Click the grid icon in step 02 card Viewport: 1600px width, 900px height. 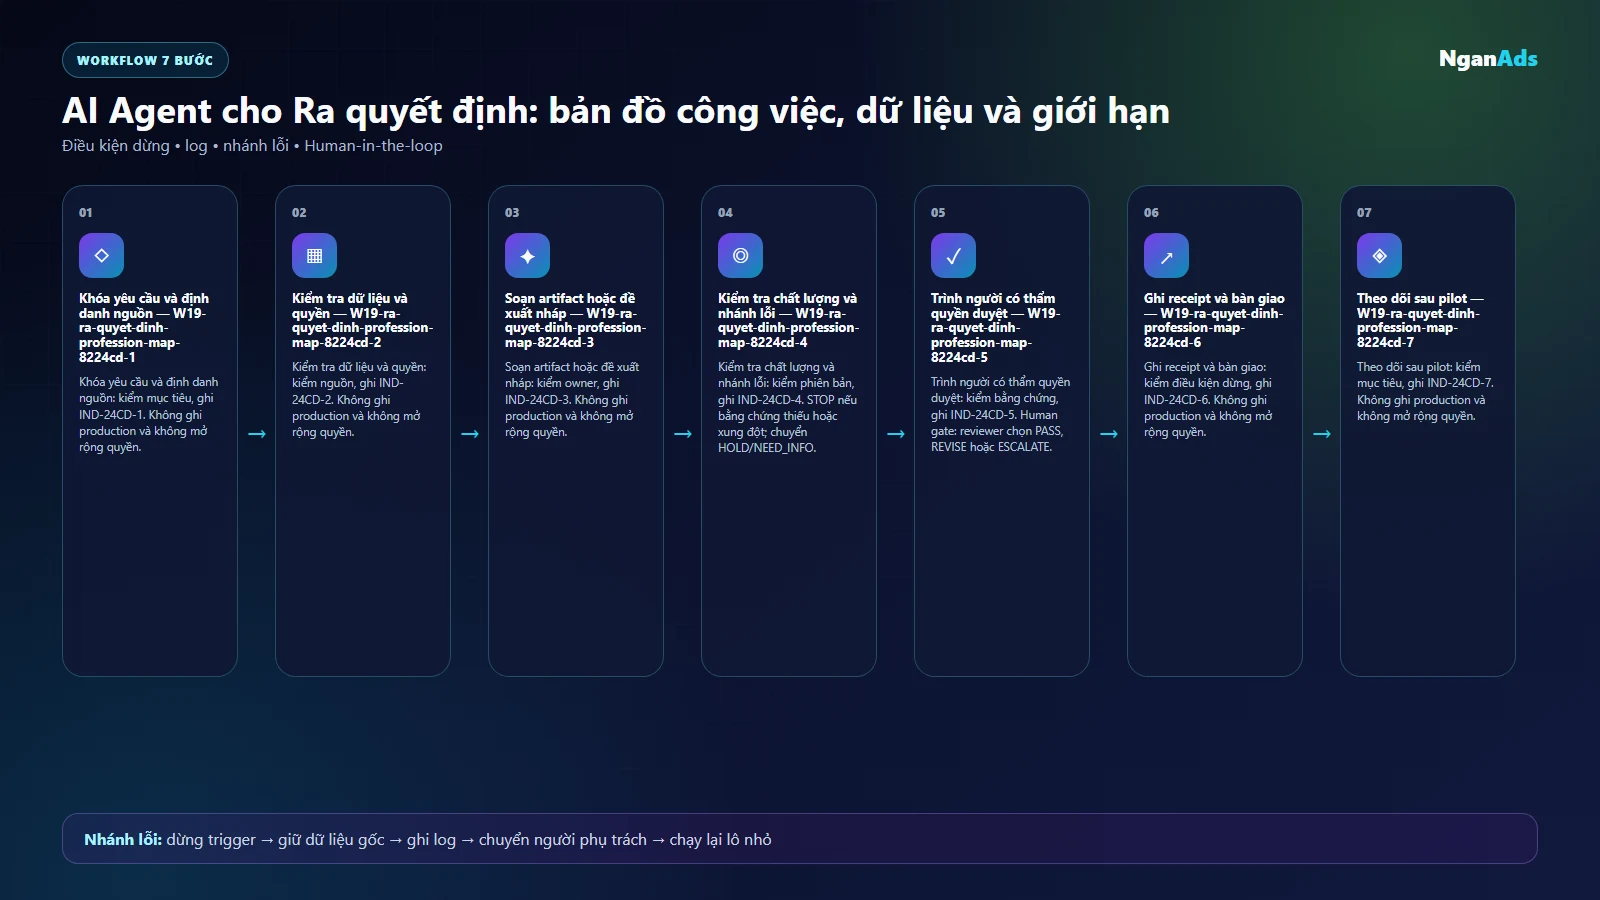tap(314, 256)
